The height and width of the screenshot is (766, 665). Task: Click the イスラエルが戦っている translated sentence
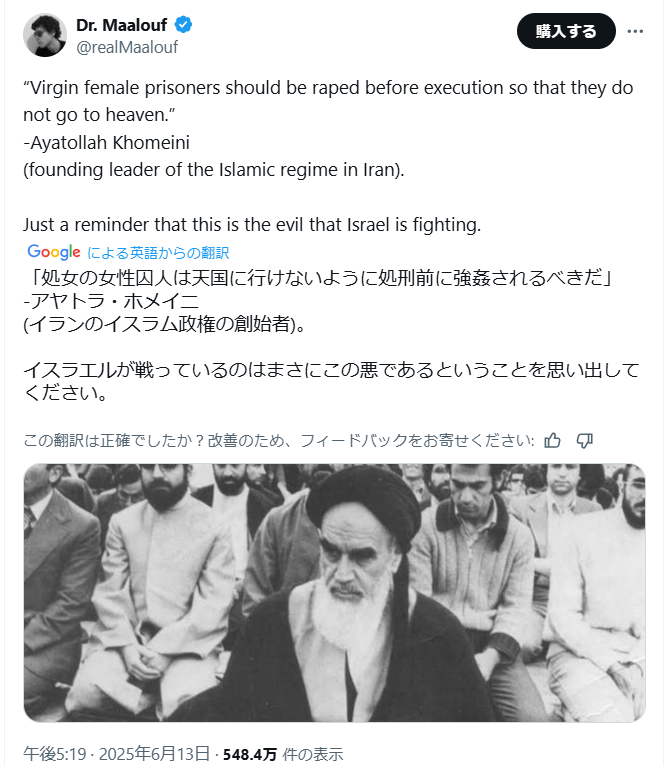tap(331, 381)
